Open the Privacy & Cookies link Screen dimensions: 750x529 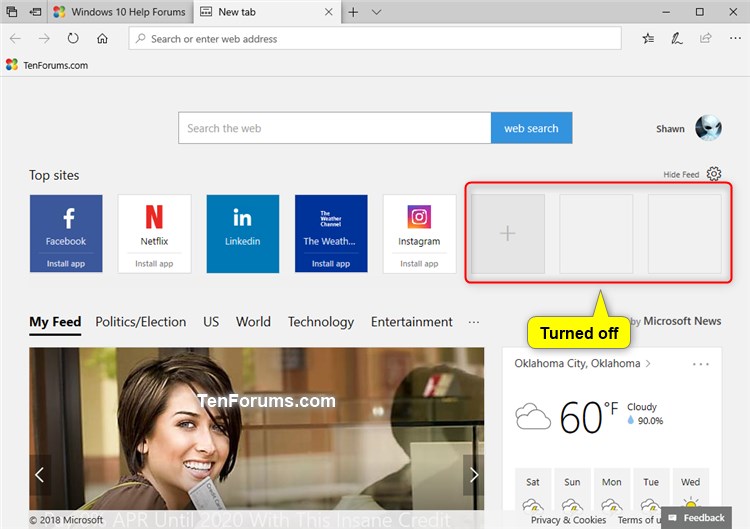click(568, 519)
